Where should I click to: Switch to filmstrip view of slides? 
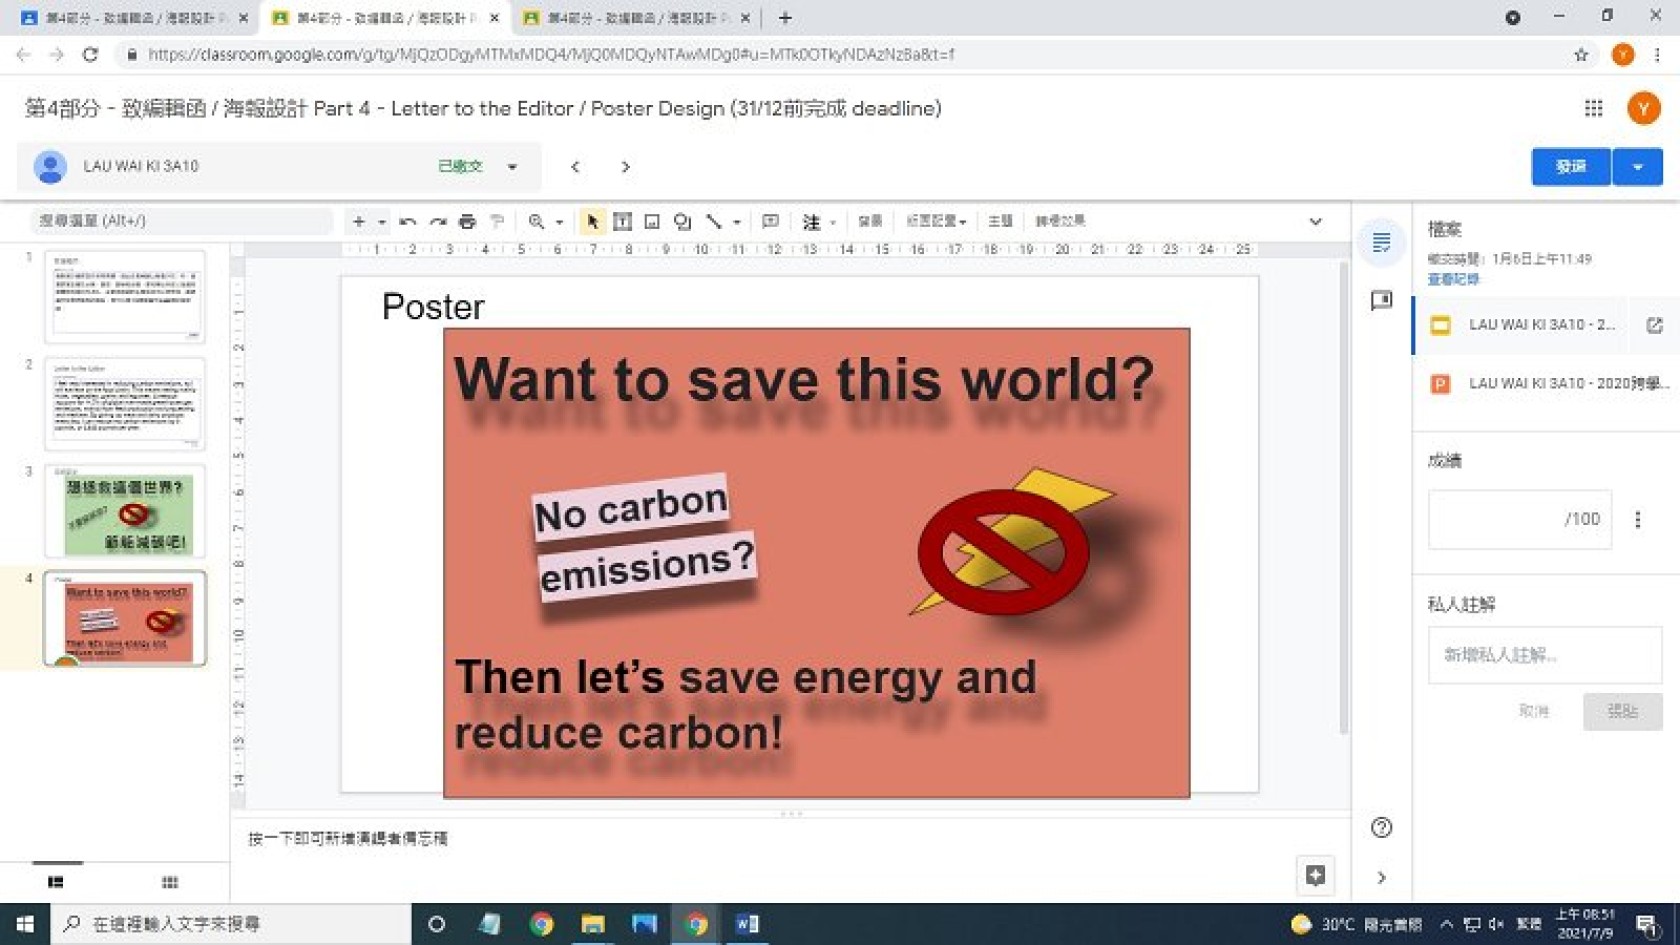pyautogui.click(x=56, y=882)
